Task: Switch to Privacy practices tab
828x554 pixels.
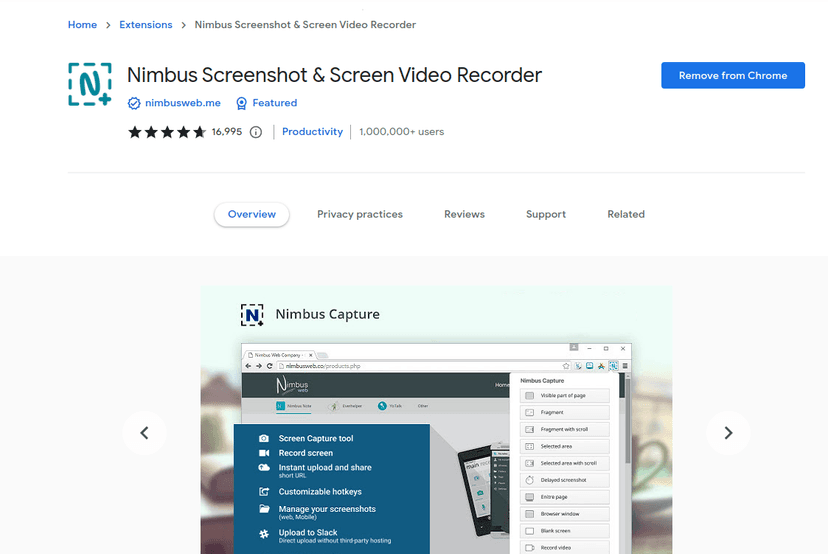Action: pyautogui.click(x=360, y=214)
